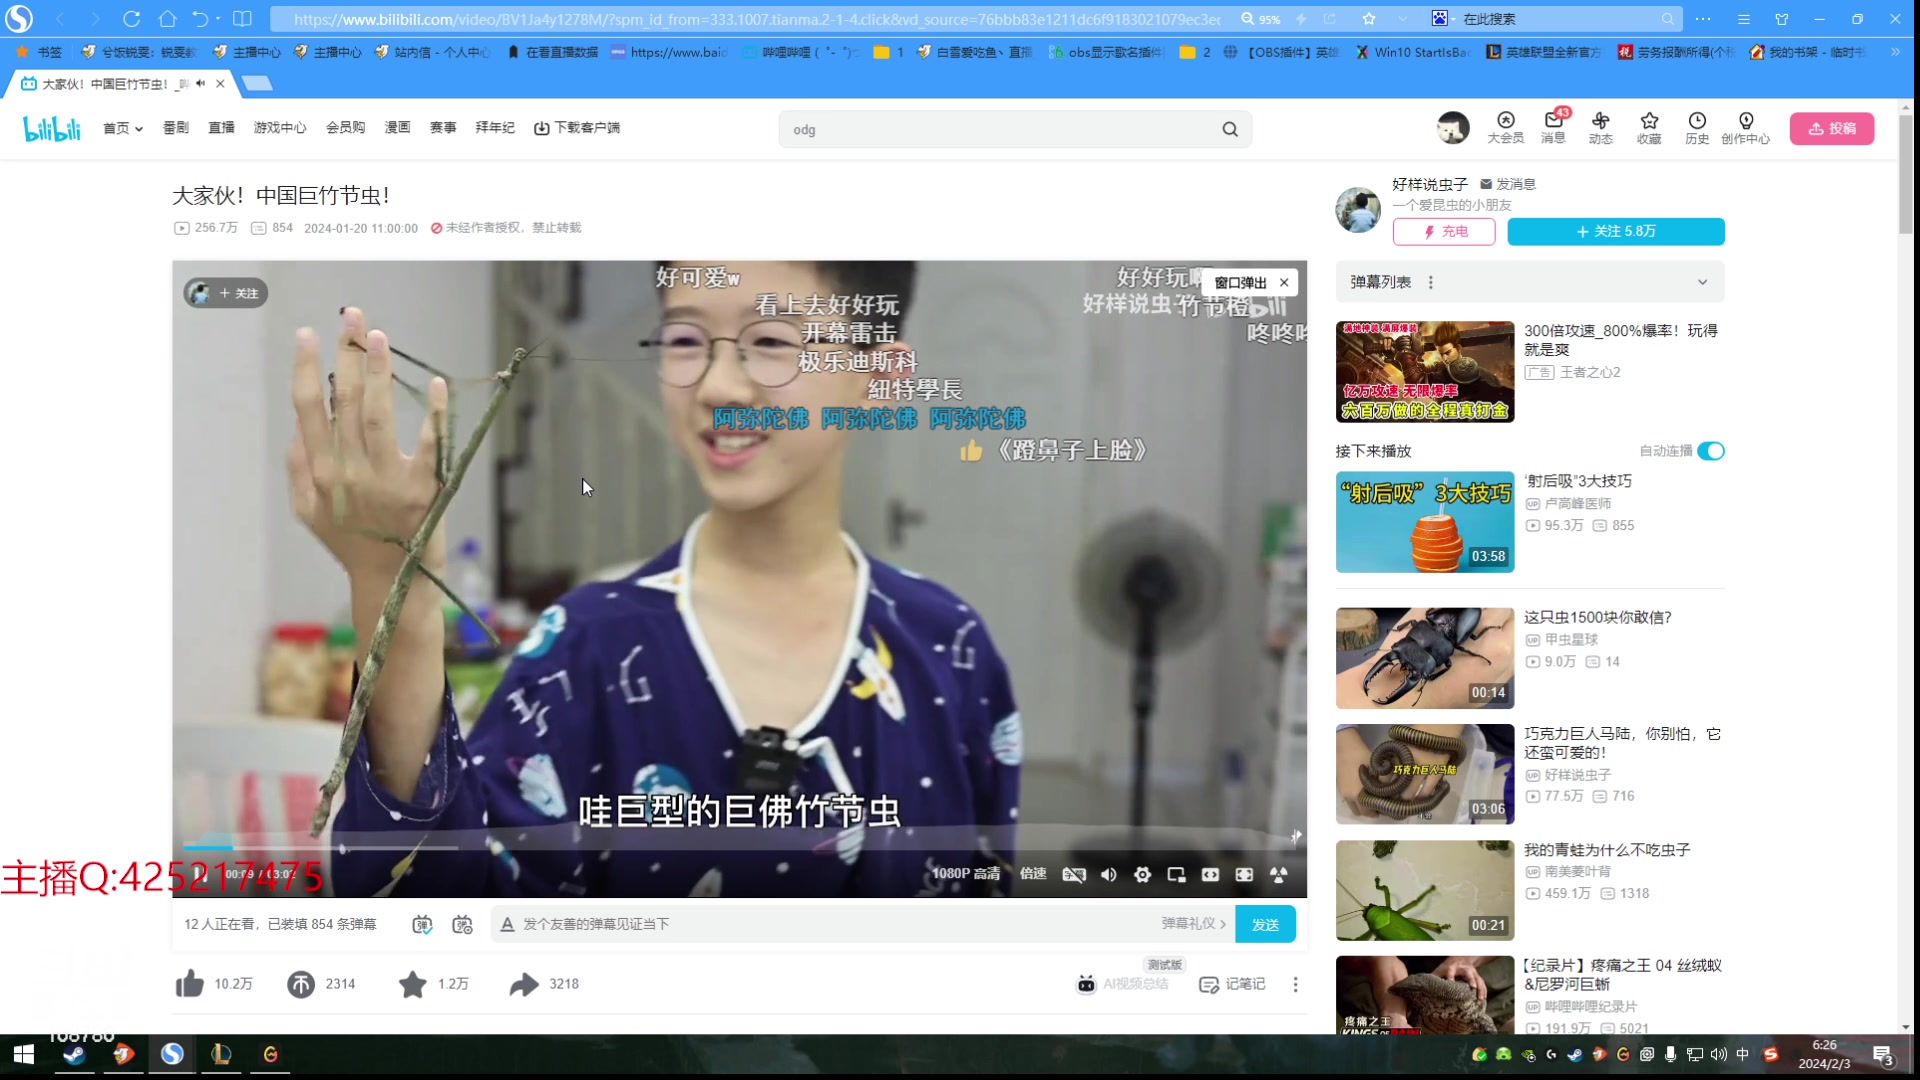Adjust the player volume icon

1108,875
